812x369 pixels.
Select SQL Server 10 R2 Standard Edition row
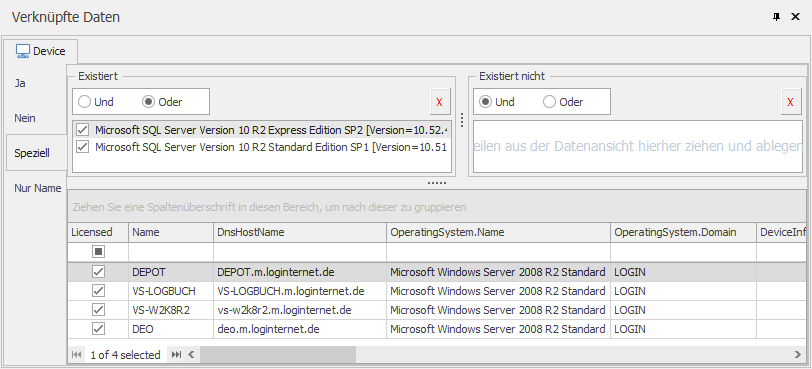pyautogui.click(x=262, y=147)
